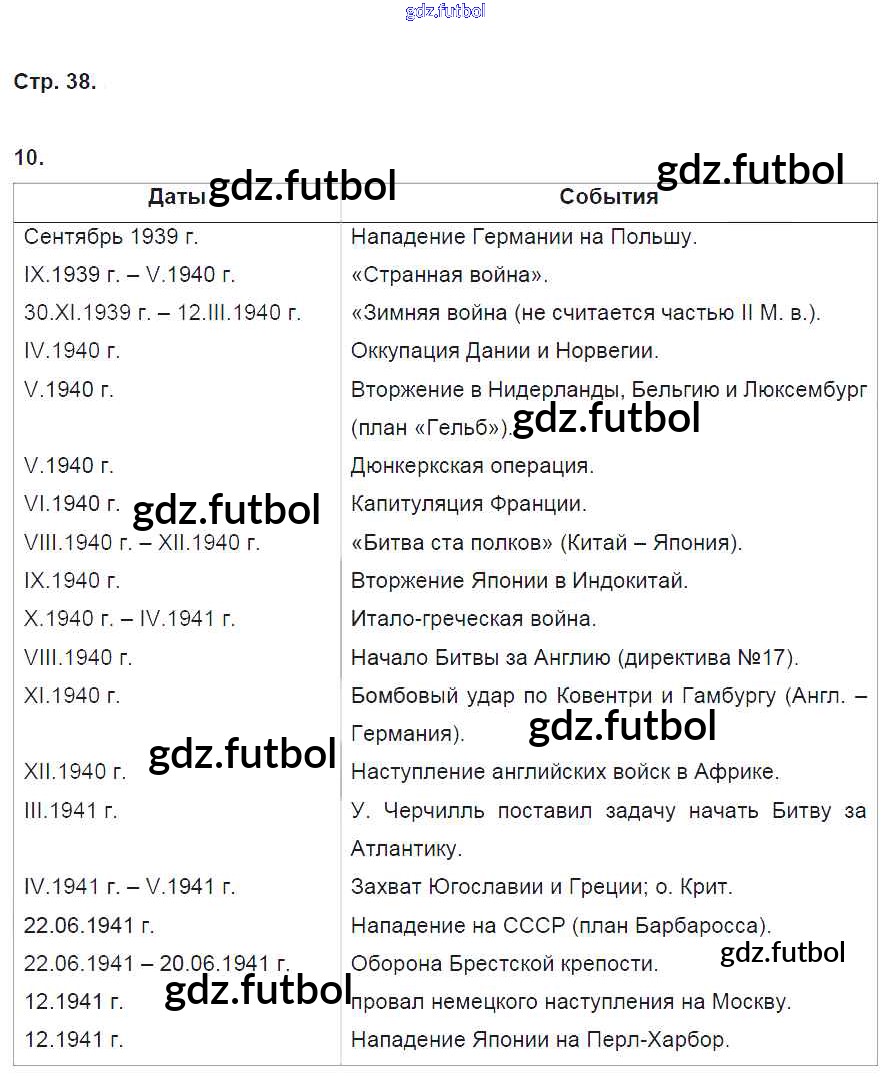891x1079 pixels.
Task: Select 'Нападение Японии на Перл-Харбор' text
Action: click(539, 1040)
